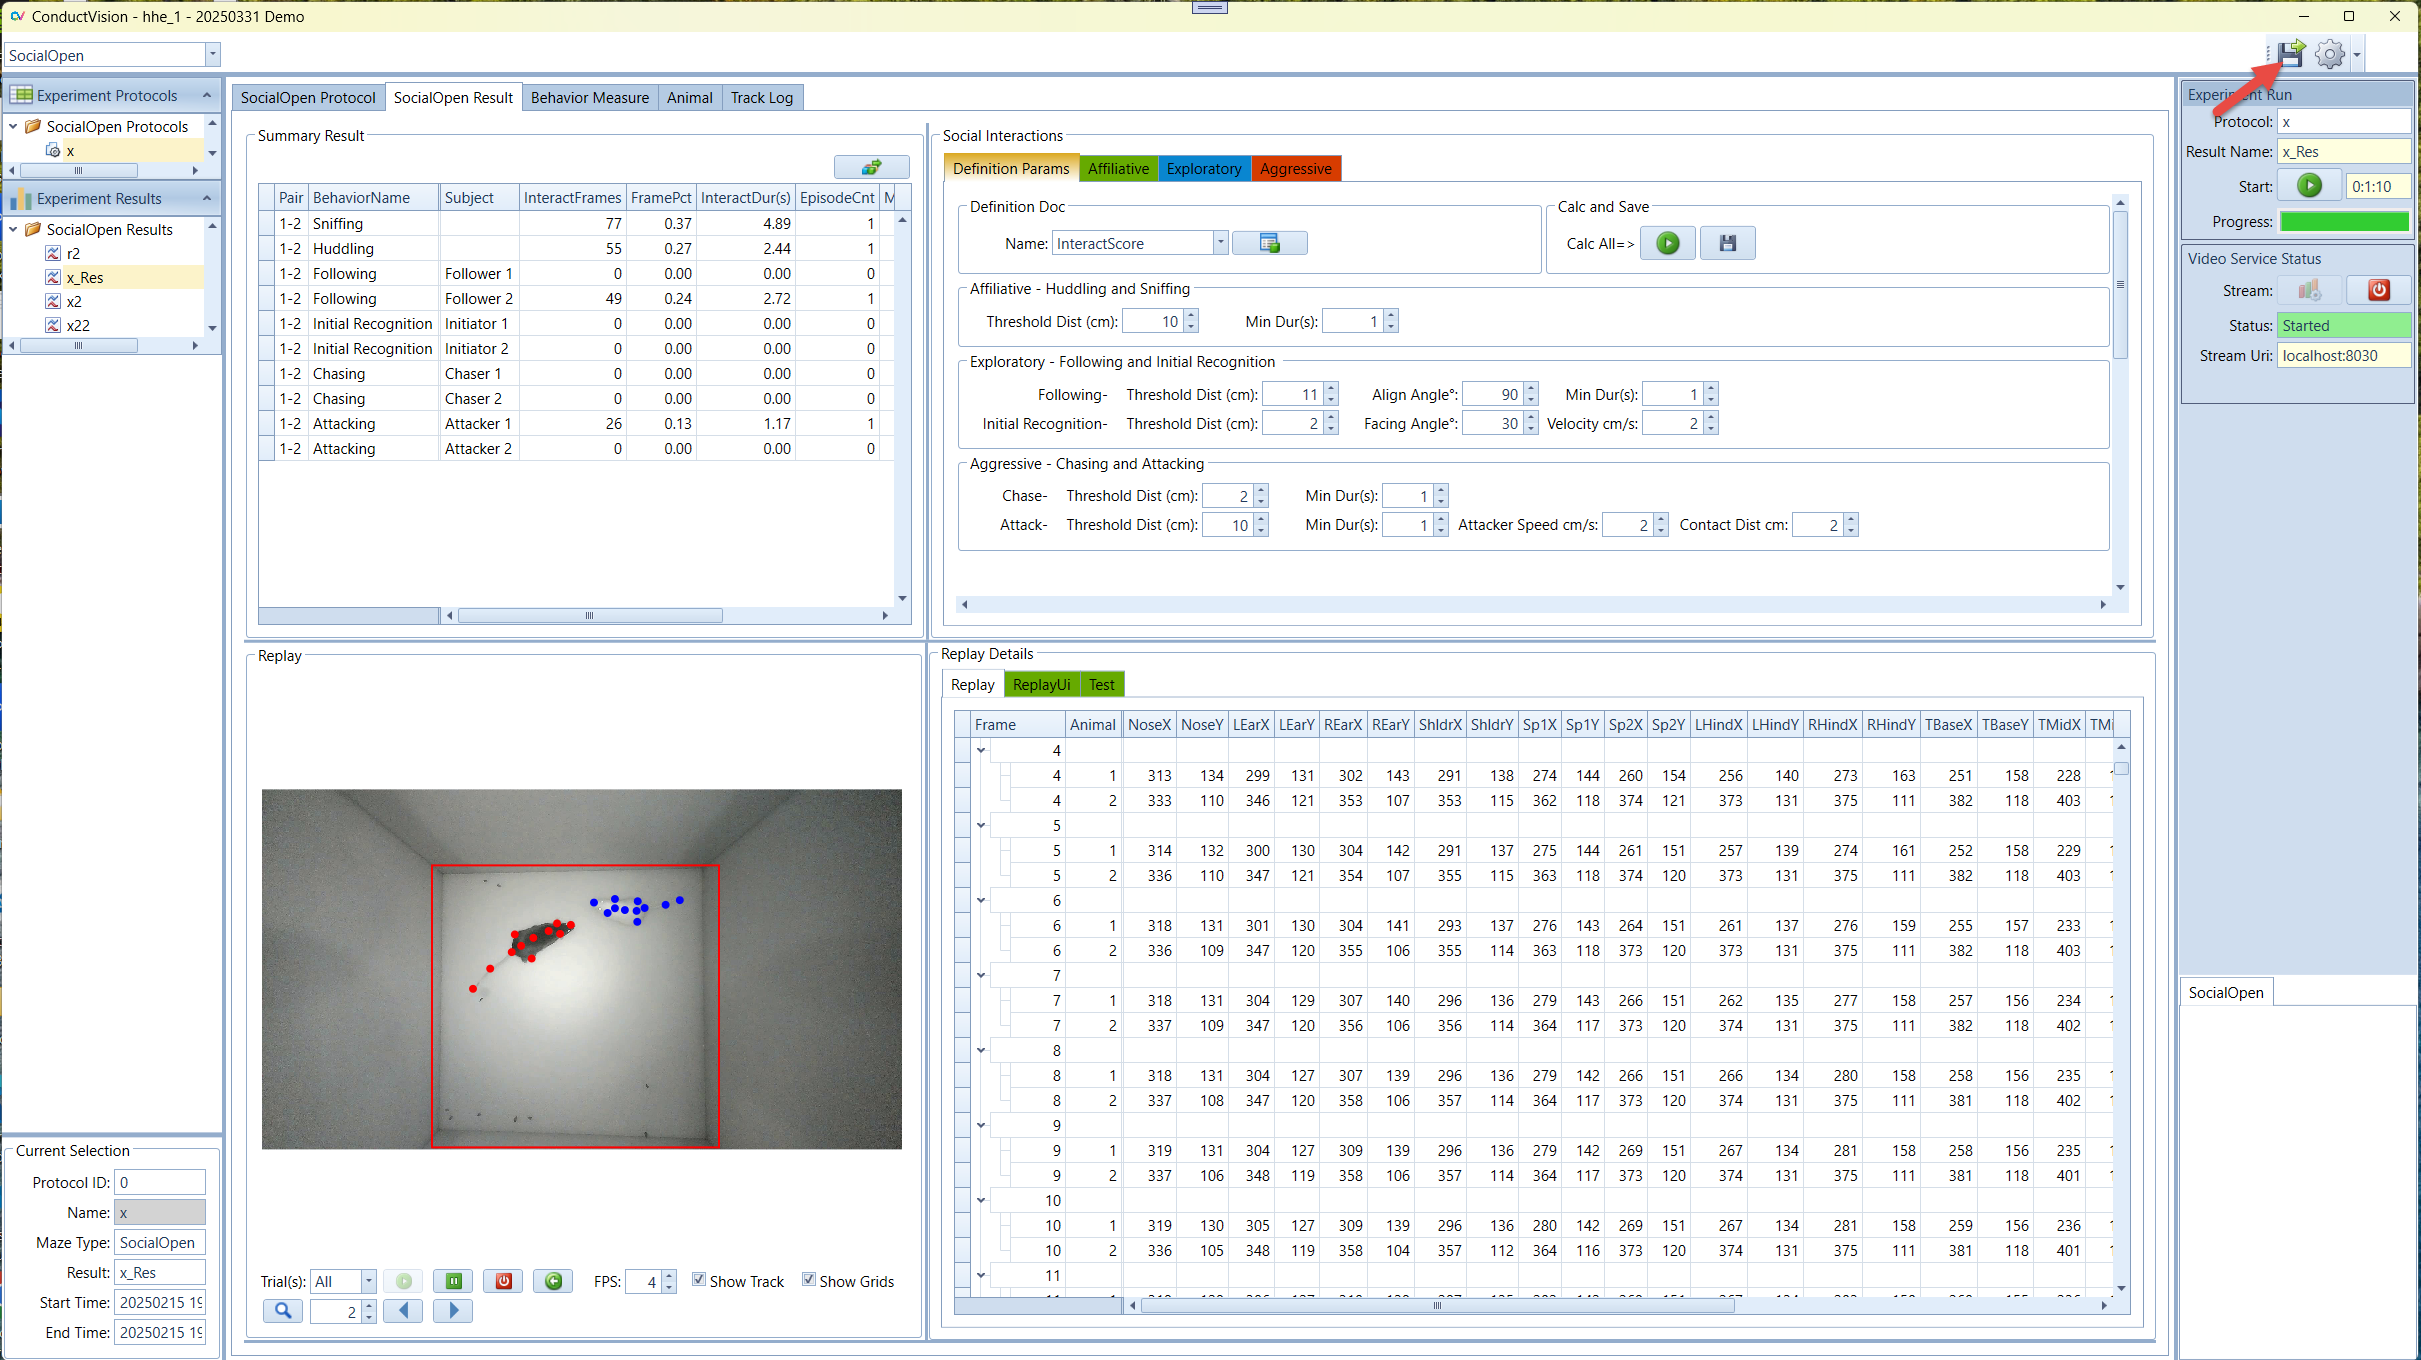Click the magnifier search button in Replay
This screenshot has width=2421, height=1360.
pyautogui.click(x=283, y=1311)
